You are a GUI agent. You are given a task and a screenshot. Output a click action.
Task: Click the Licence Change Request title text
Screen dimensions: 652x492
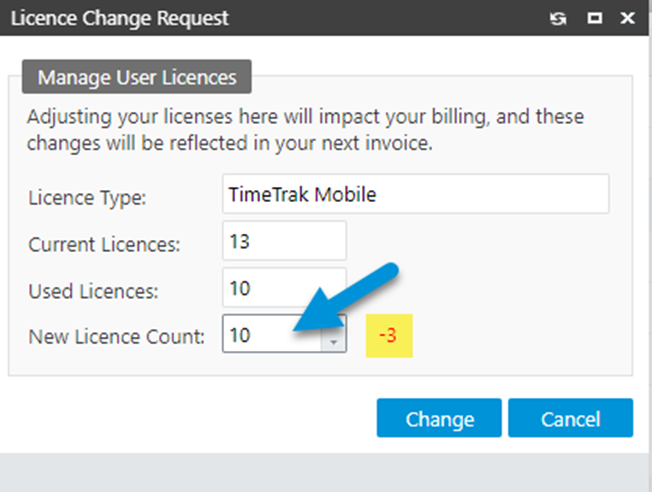[x=119, y=18]
